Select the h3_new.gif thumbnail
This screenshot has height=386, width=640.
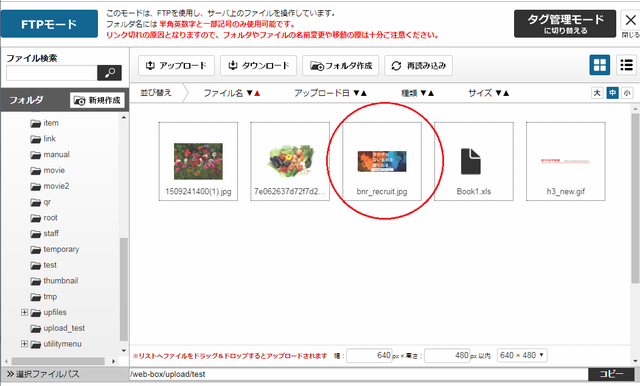coord(566,161)
